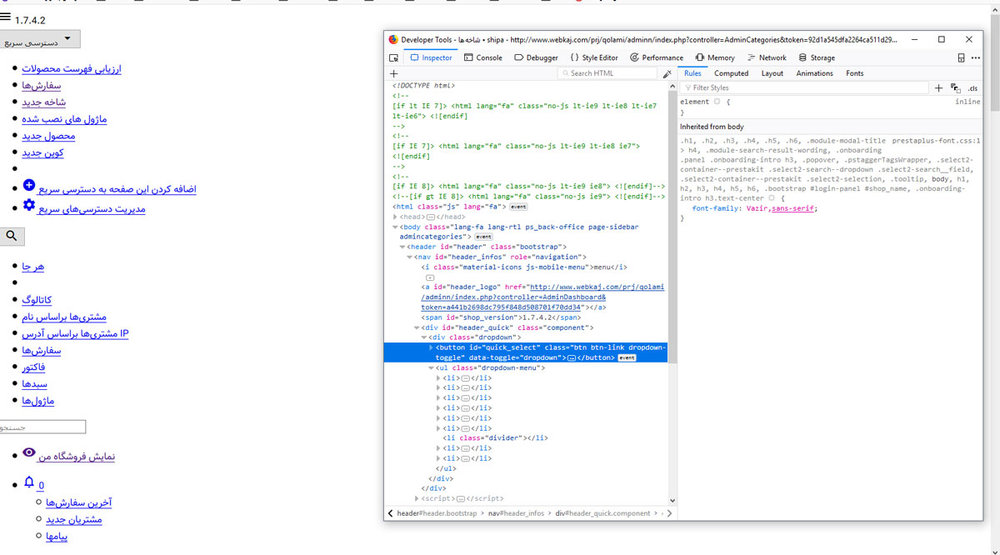This screenshot has height=555, width=1000.
Task: Switch to the Console tab
Action: coord(483,58)
